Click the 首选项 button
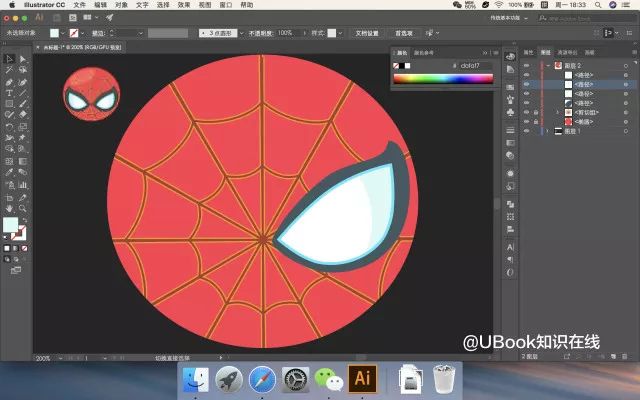This screenshot has height=400, width=640. click(x=404, y=33)
